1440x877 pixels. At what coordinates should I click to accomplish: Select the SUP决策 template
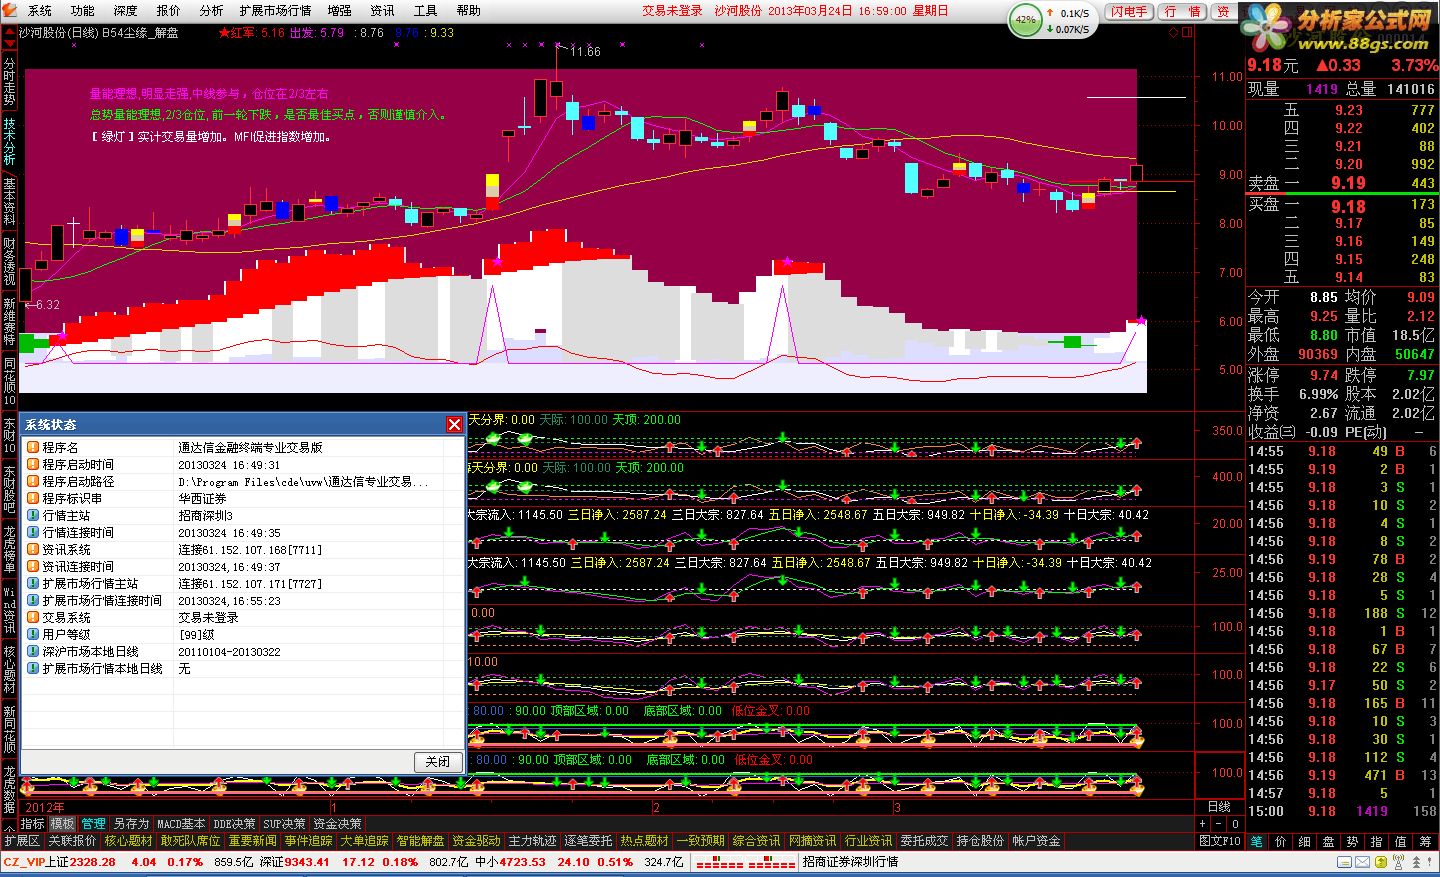click(284, 824)
